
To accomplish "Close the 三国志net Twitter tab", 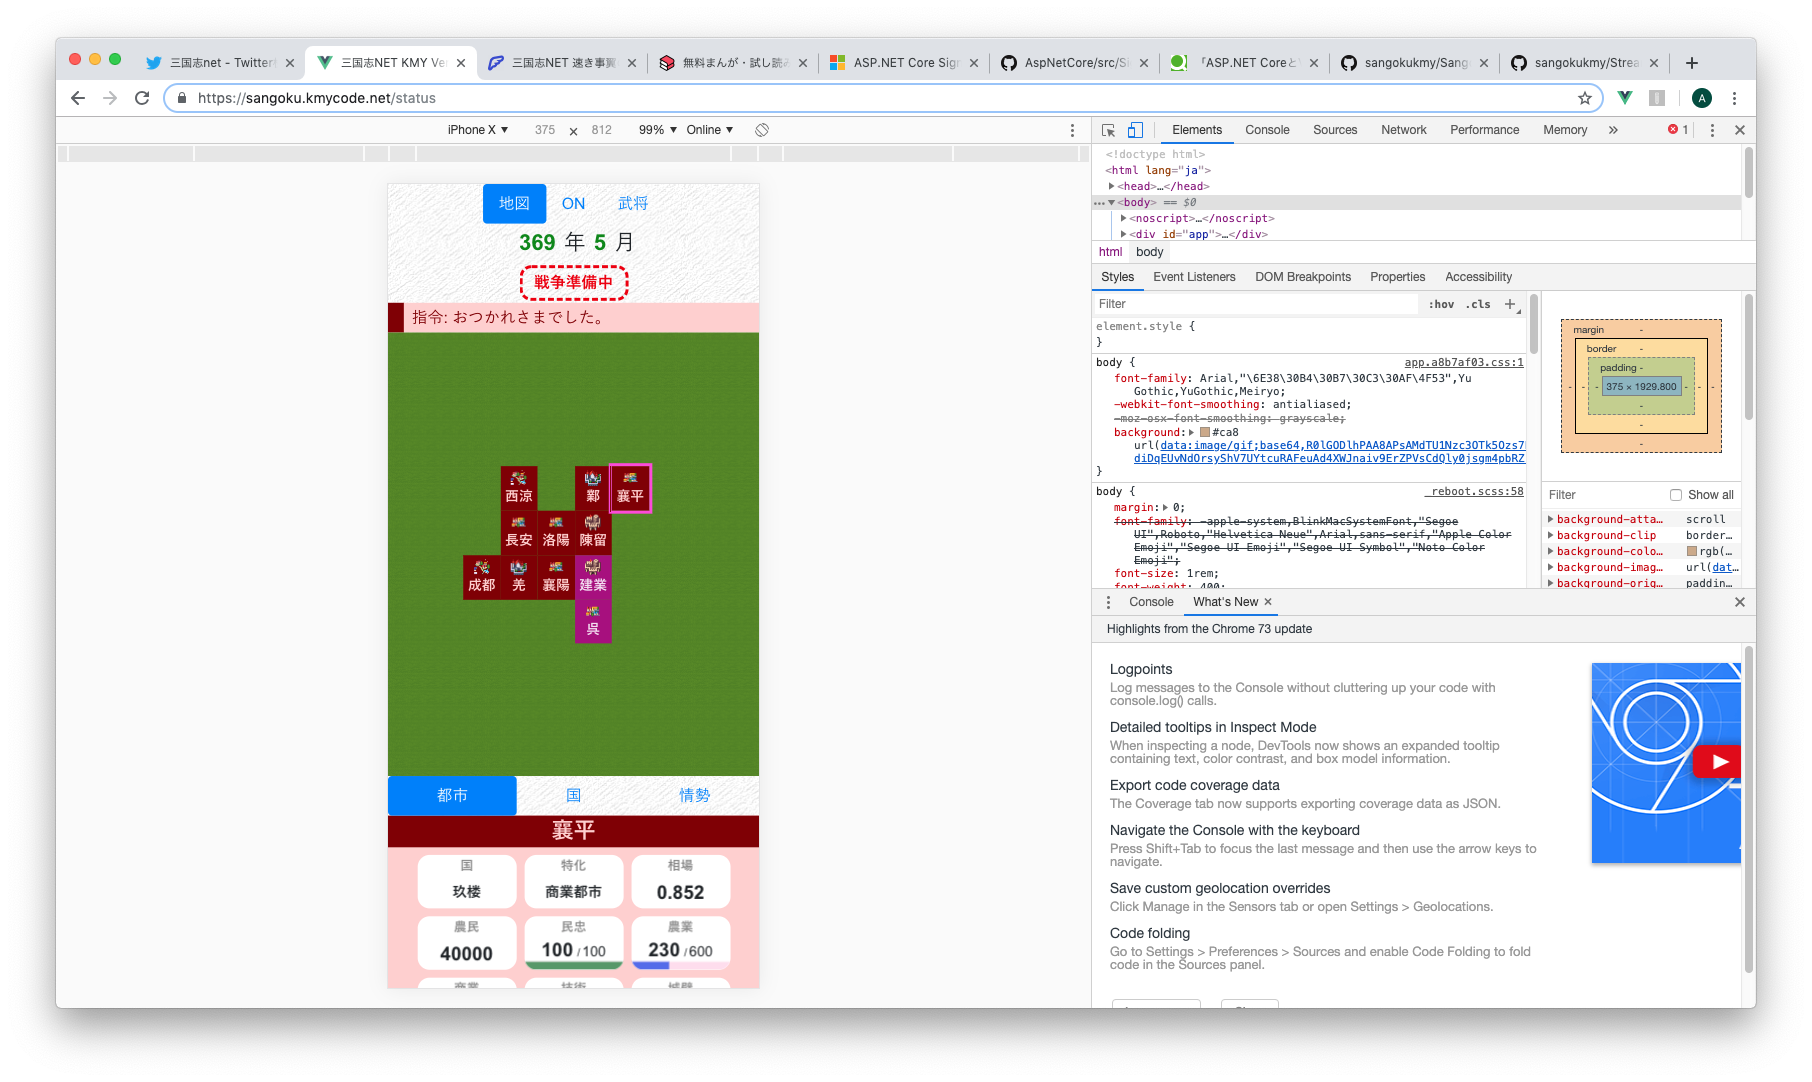I will click(290, 63).
